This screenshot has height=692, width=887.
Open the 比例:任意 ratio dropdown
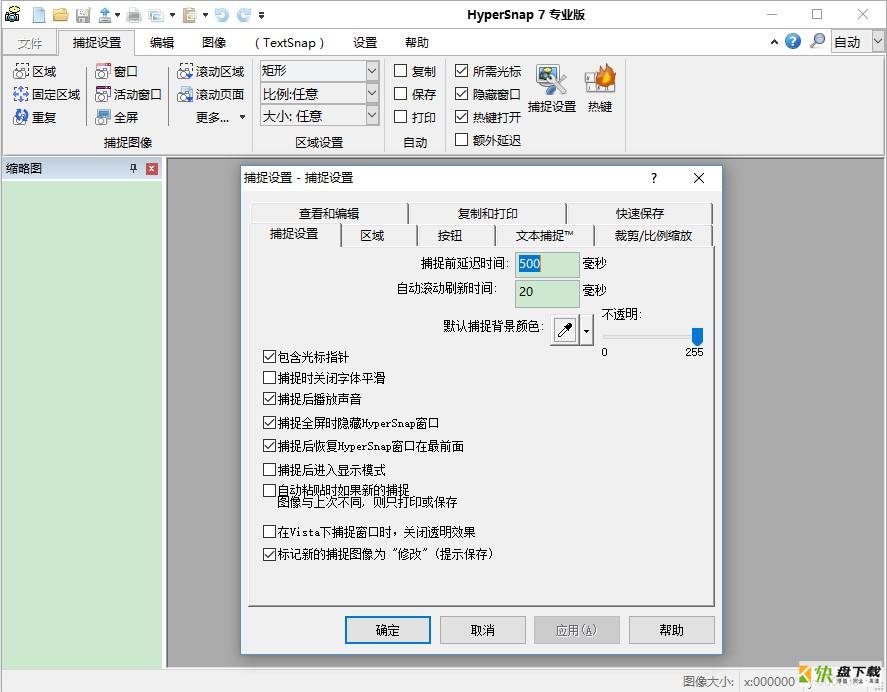[x=372, y=93]
